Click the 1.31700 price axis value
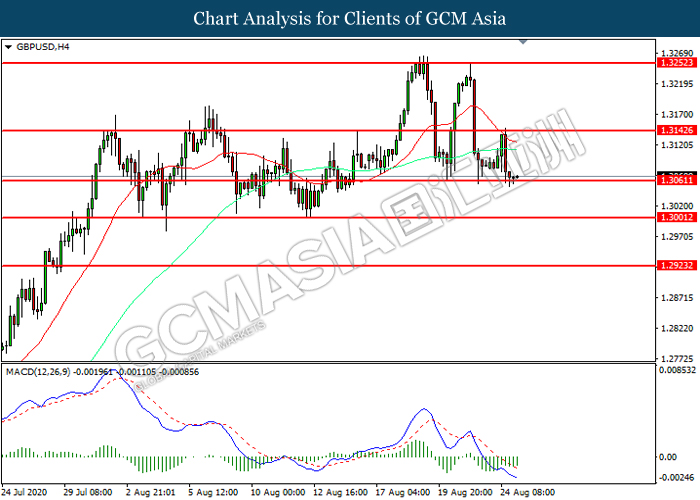Viewport: 700px width, 500px height. pyautogui.click(x=677, y=115)
